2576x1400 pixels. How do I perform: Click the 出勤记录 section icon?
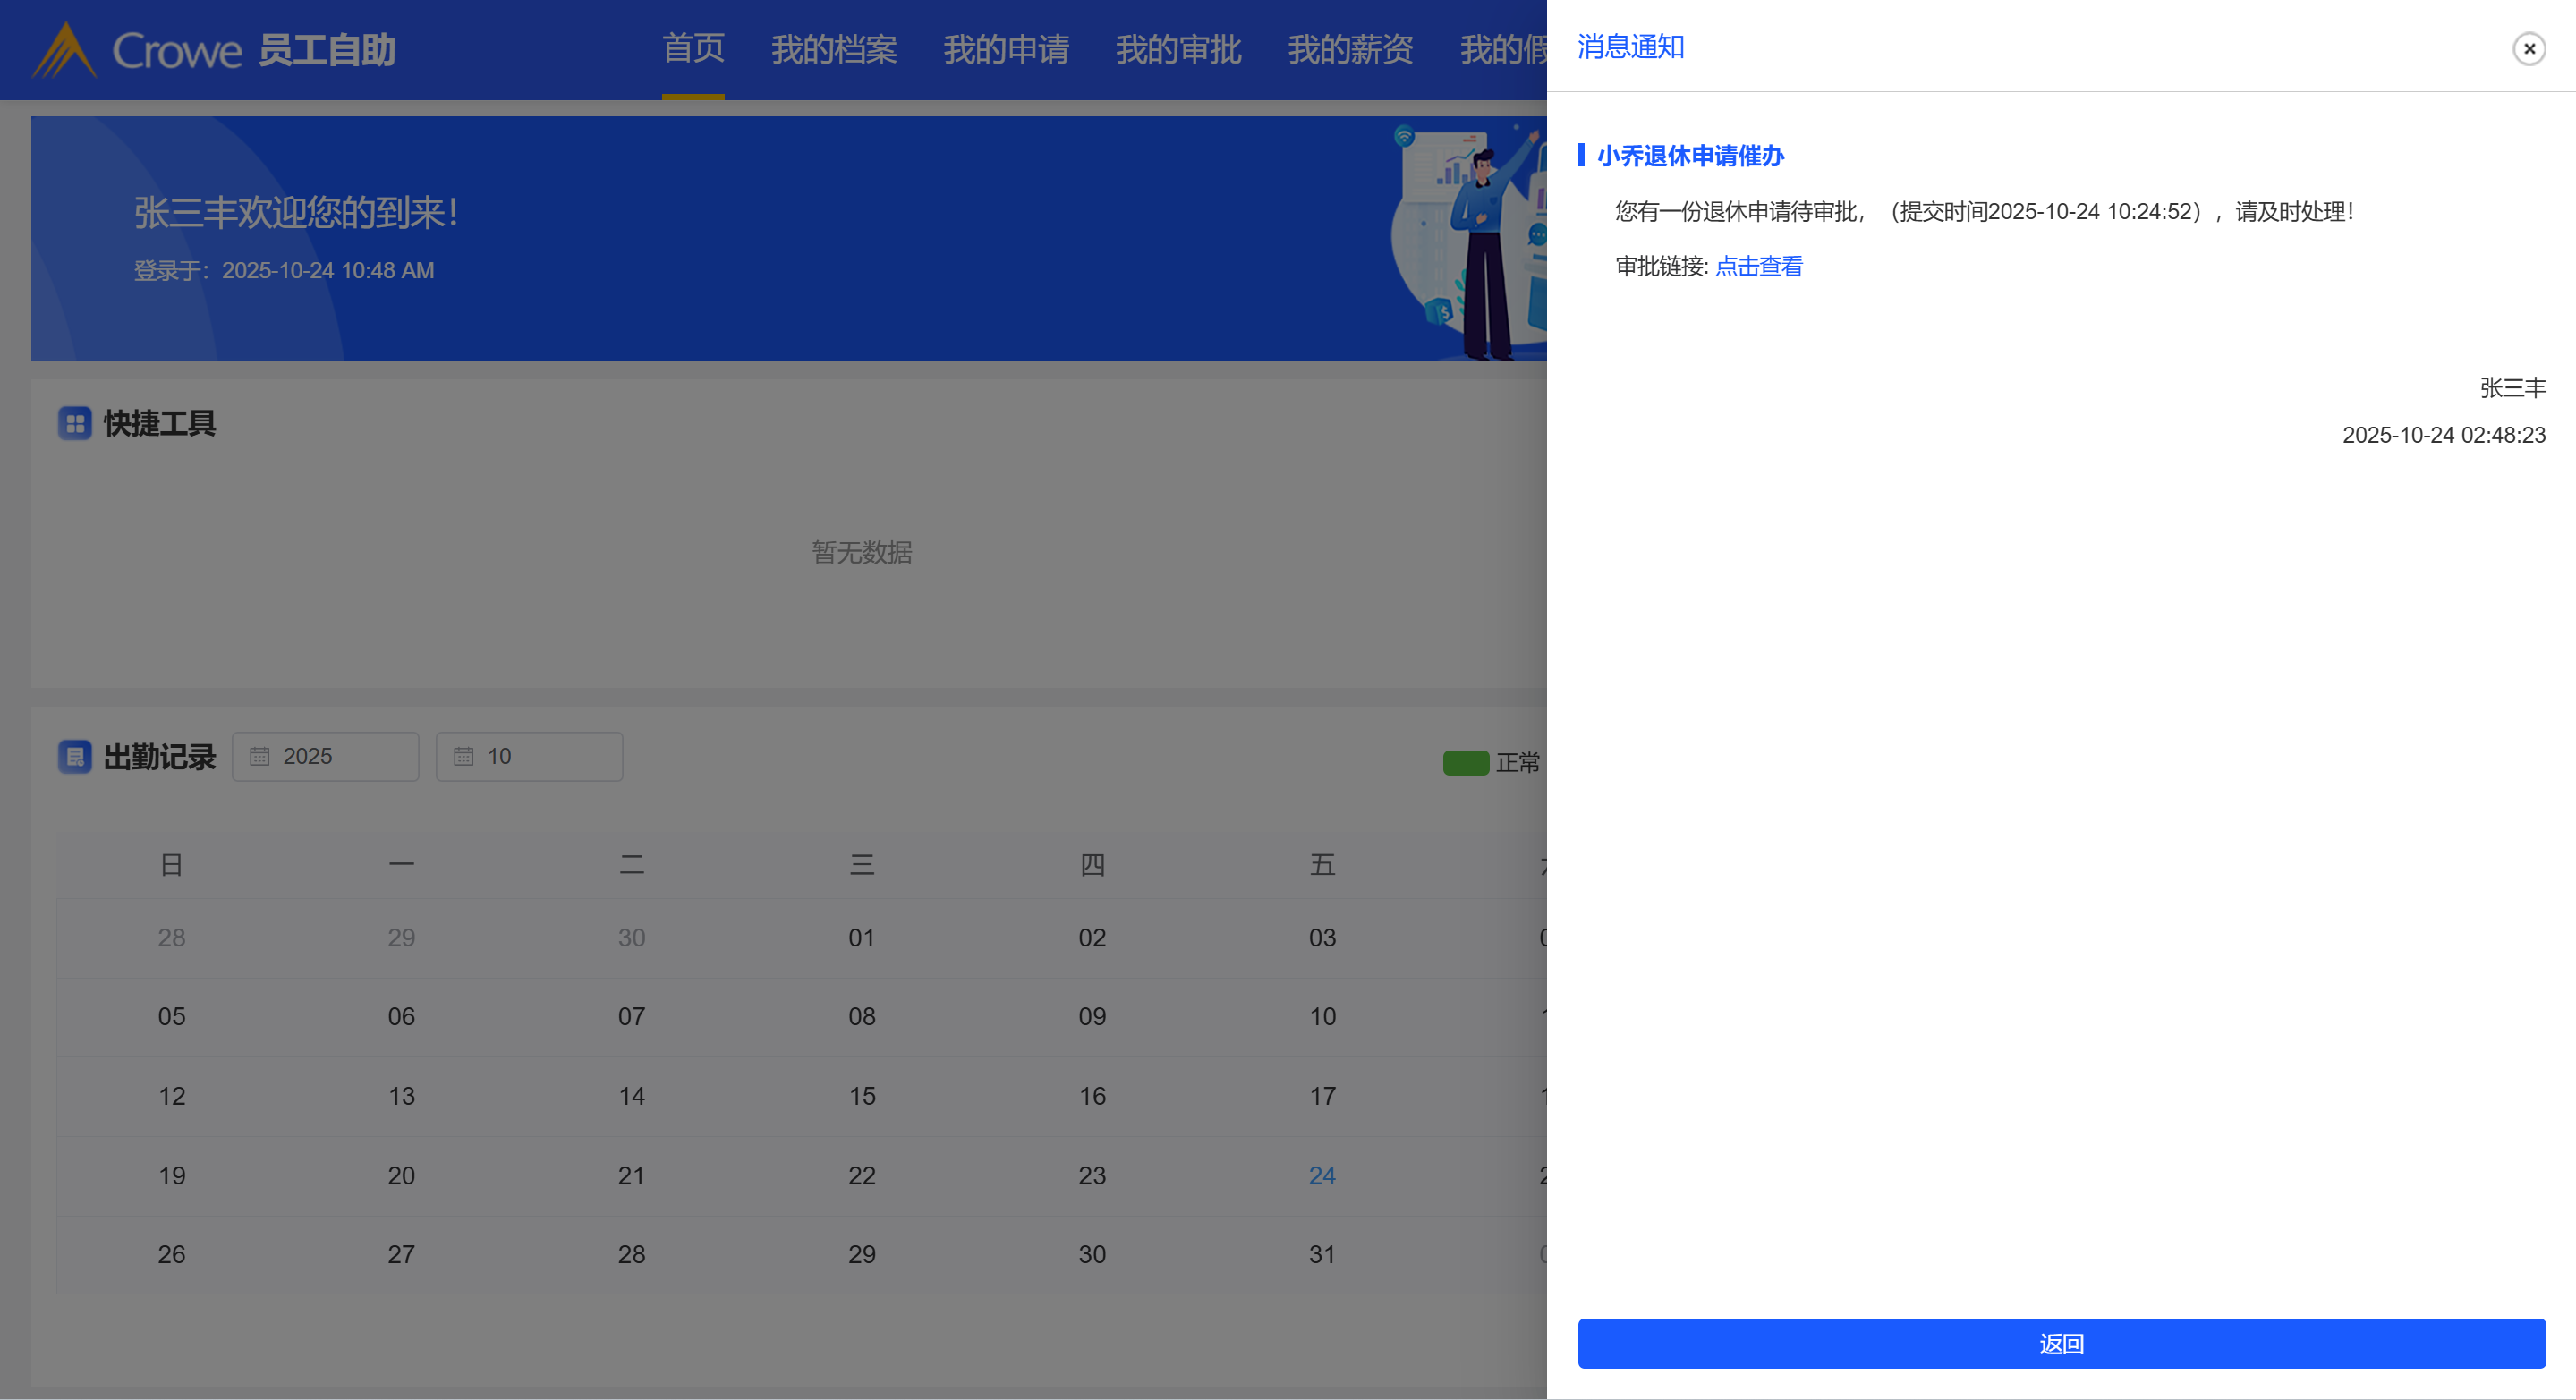pyautogui.click(x=75, y=757)
